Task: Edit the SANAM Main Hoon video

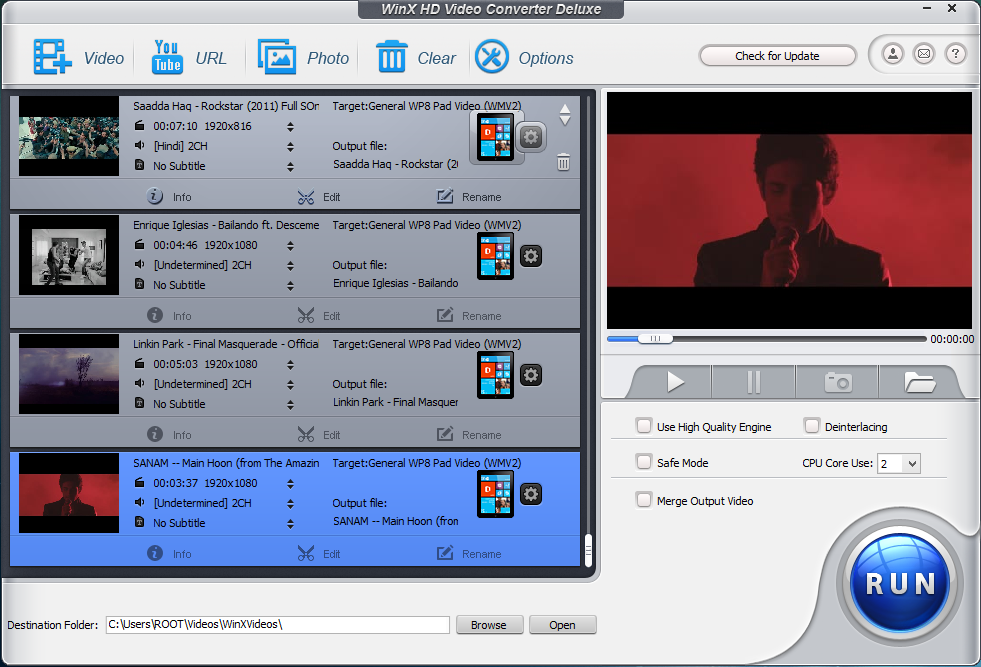Action: coord(319,554)
